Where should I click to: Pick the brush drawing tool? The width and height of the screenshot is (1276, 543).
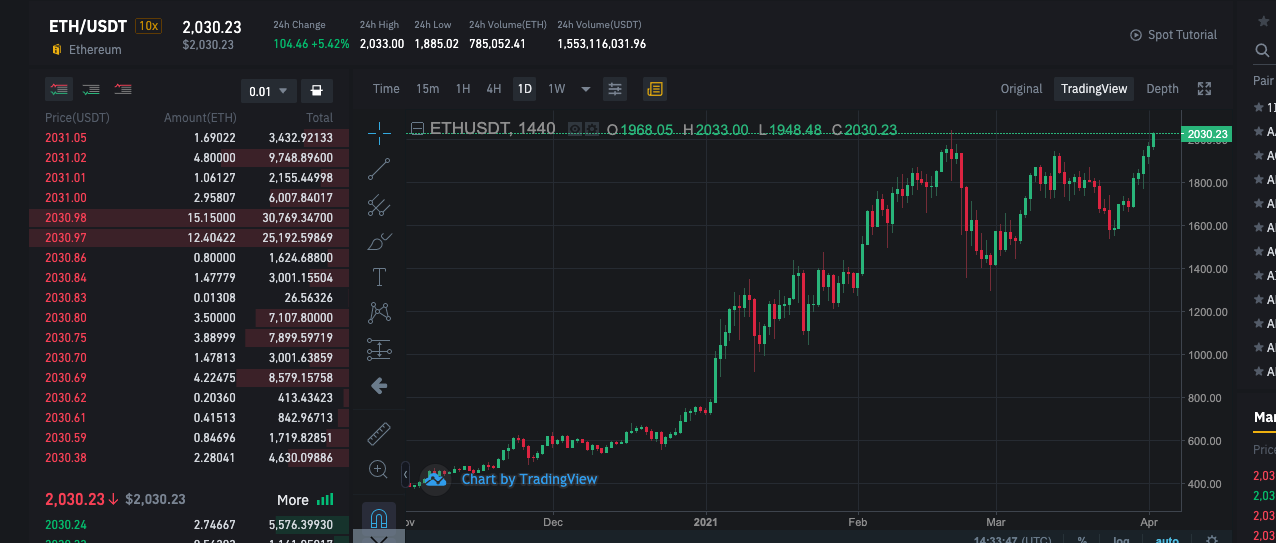pos(379,242)
